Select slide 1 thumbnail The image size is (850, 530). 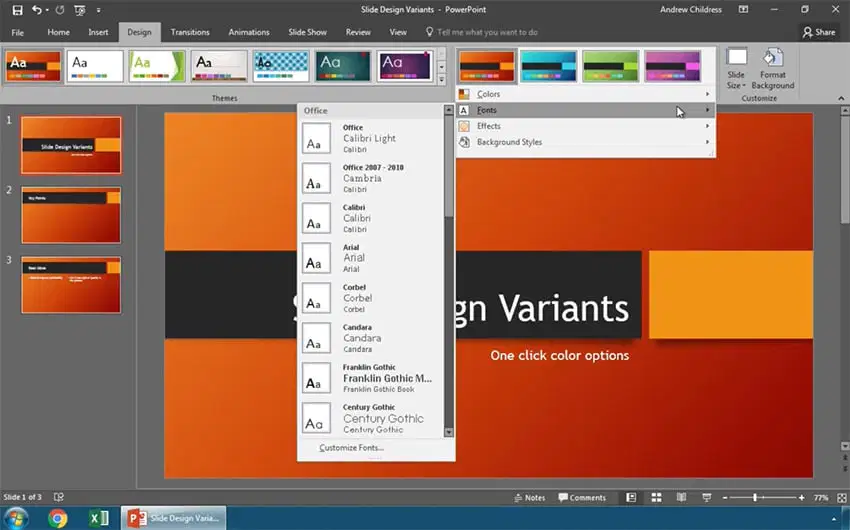(71, 145)
